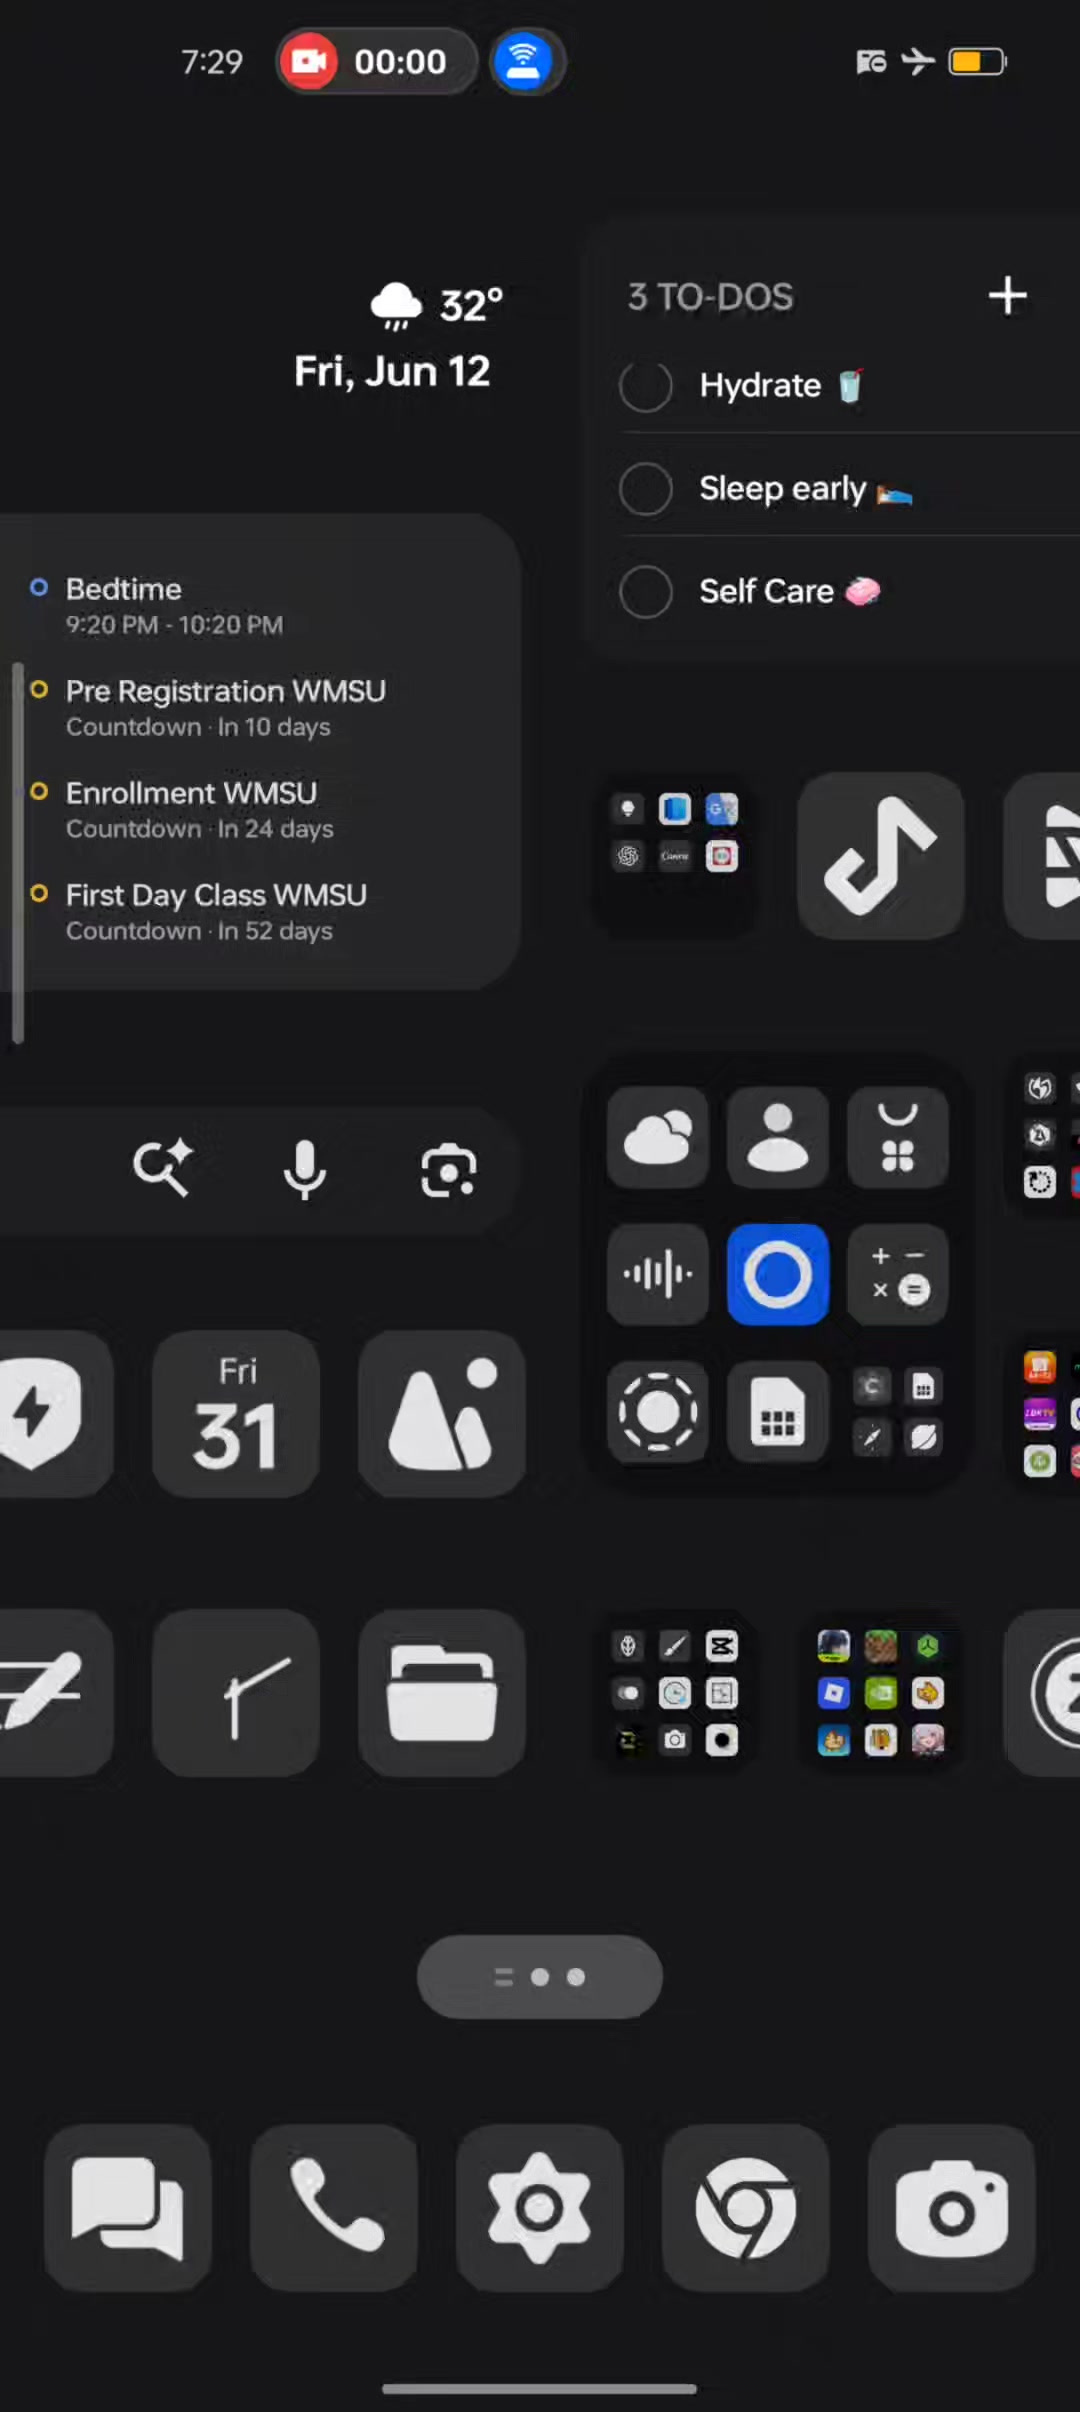Tap the airplane mode status icon

click(x=918, y=62)
